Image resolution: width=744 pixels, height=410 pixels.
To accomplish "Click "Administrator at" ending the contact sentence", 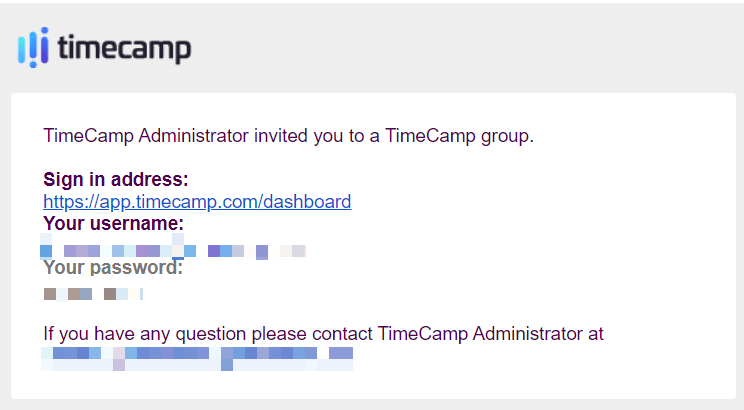I will click(x=538, y=334).
